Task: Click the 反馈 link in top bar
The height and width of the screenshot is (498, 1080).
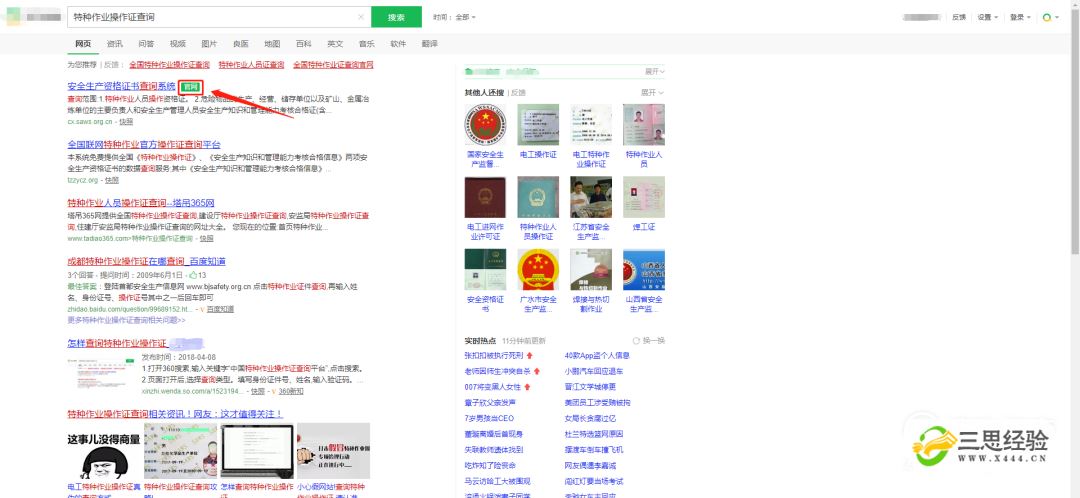Action: (959, 17)
